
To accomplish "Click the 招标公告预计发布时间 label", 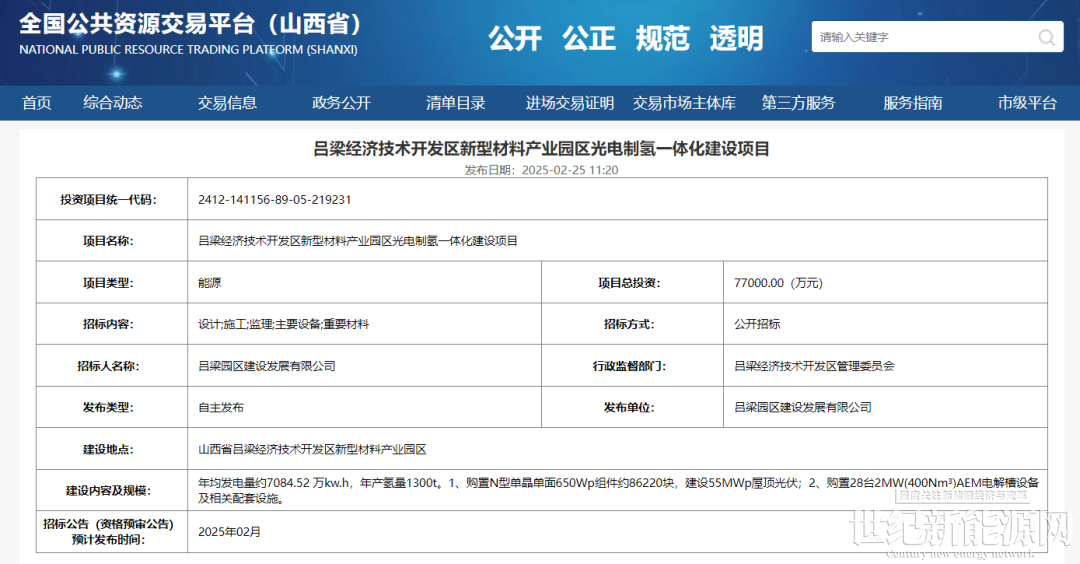I will [x=108, y=532].
